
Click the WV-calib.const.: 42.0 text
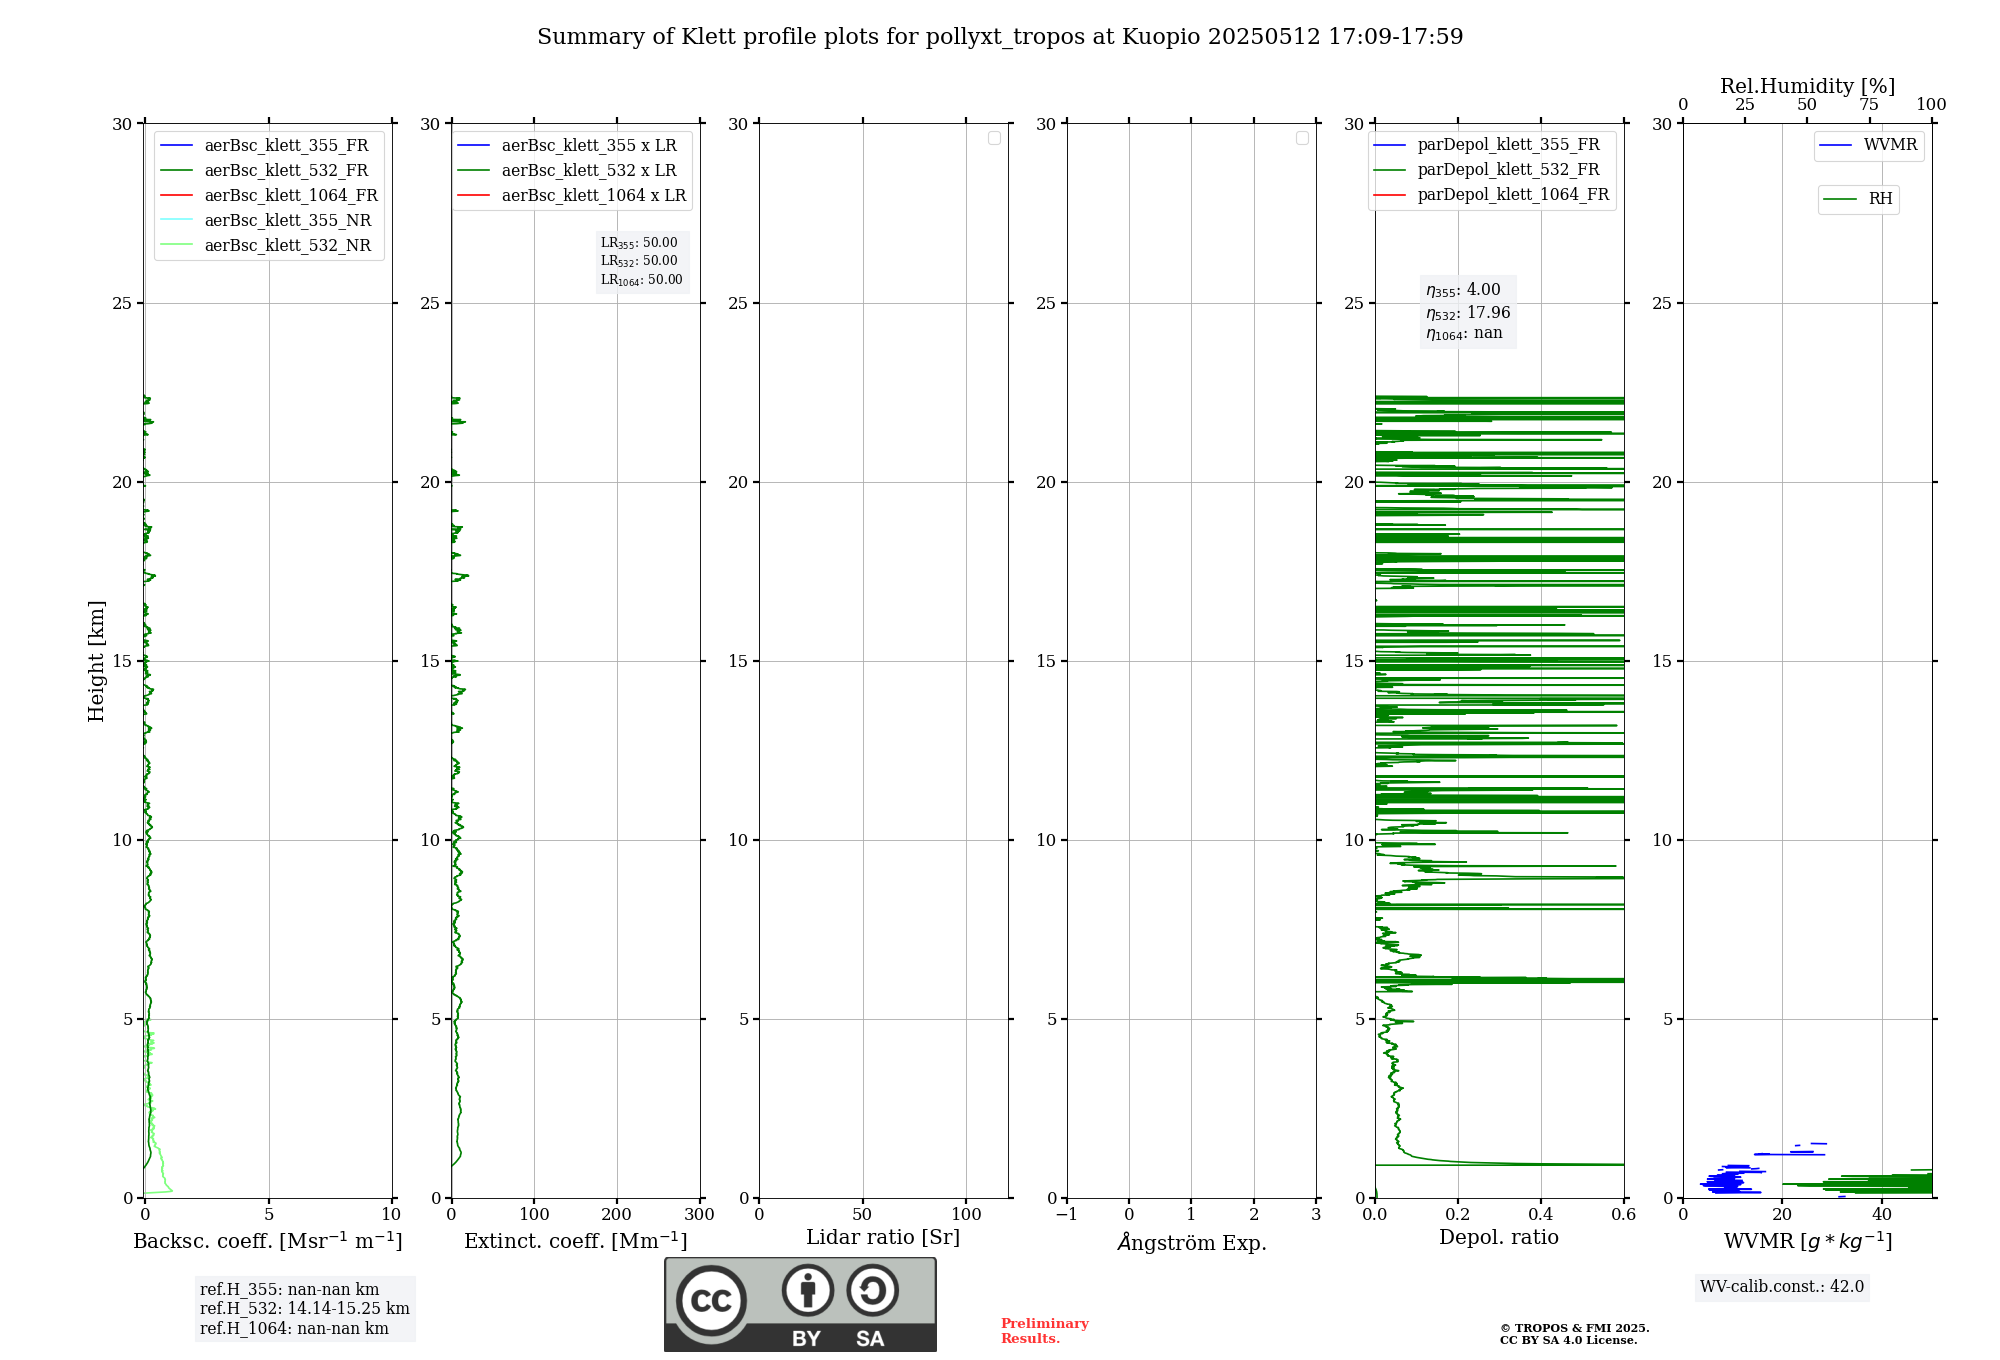pos(1782,1287)
